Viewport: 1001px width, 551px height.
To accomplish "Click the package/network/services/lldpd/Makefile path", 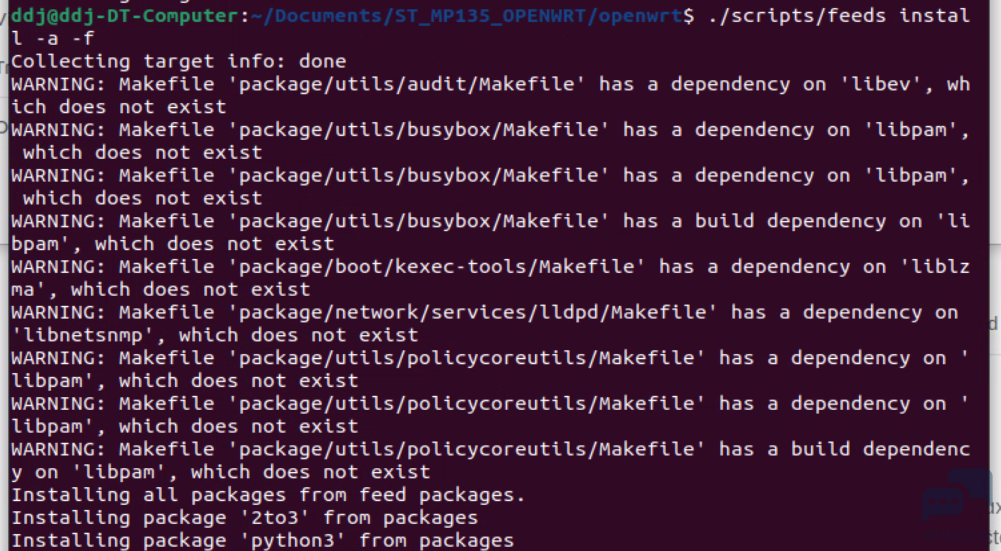I will coord(472,312).
